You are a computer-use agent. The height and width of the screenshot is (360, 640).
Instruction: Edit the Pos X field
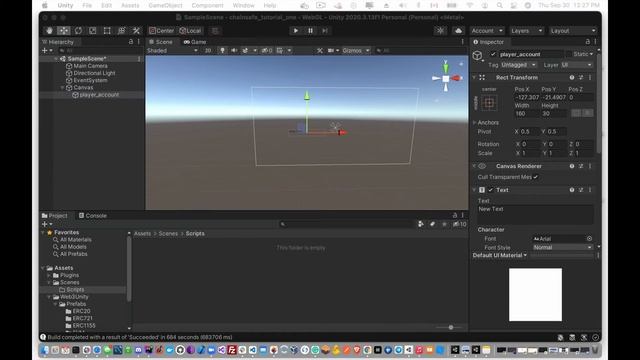click(527, 98)
